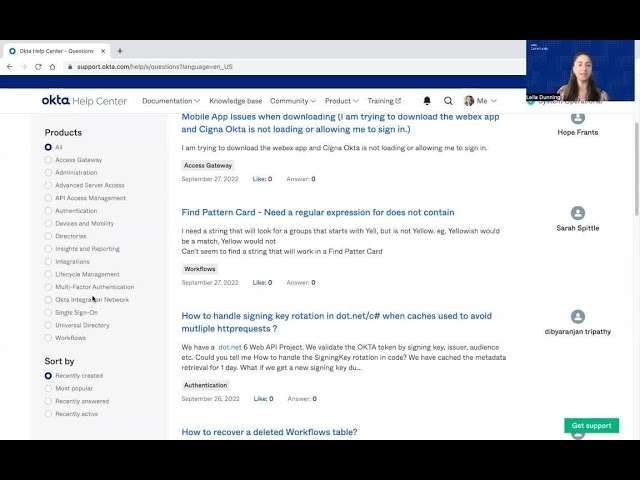Image resolution: width=640 pixels, height=480 pixels.
Task: Sort by Recently answered
Action: coord(48,401)
